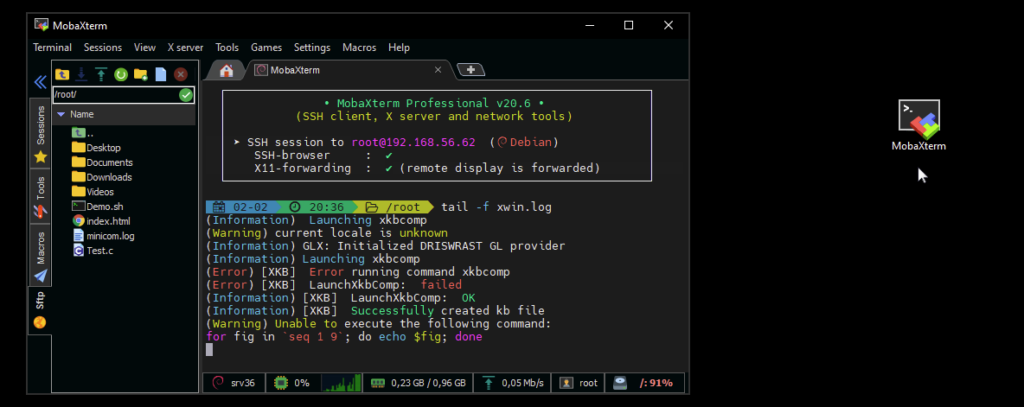
Task: Select the index.html file
Action: tap(101, 221)
